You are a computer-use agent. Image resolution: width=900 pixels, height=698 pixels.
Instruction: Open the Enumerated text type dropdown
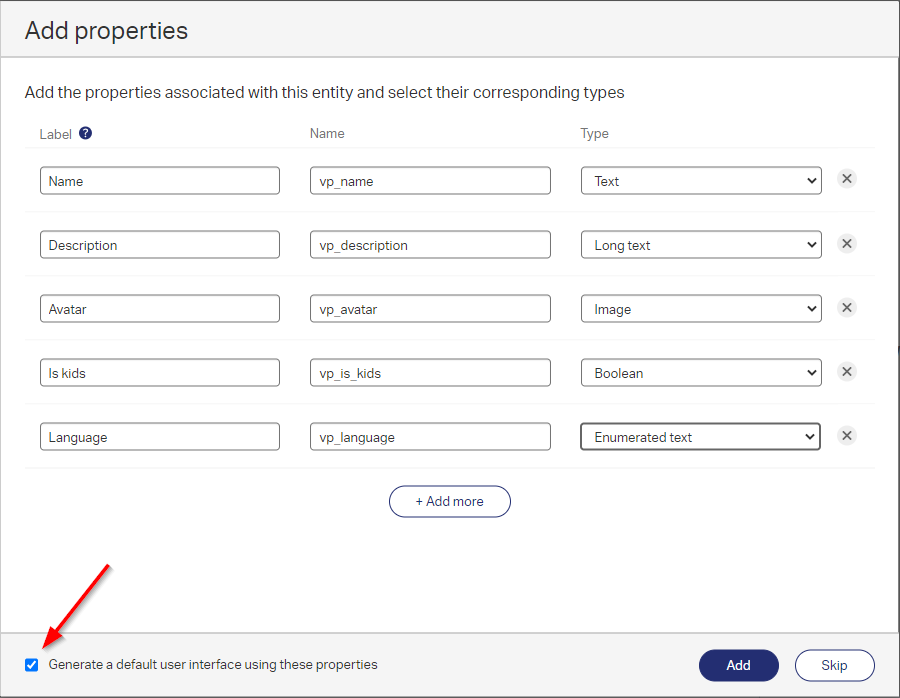point(701,437)
